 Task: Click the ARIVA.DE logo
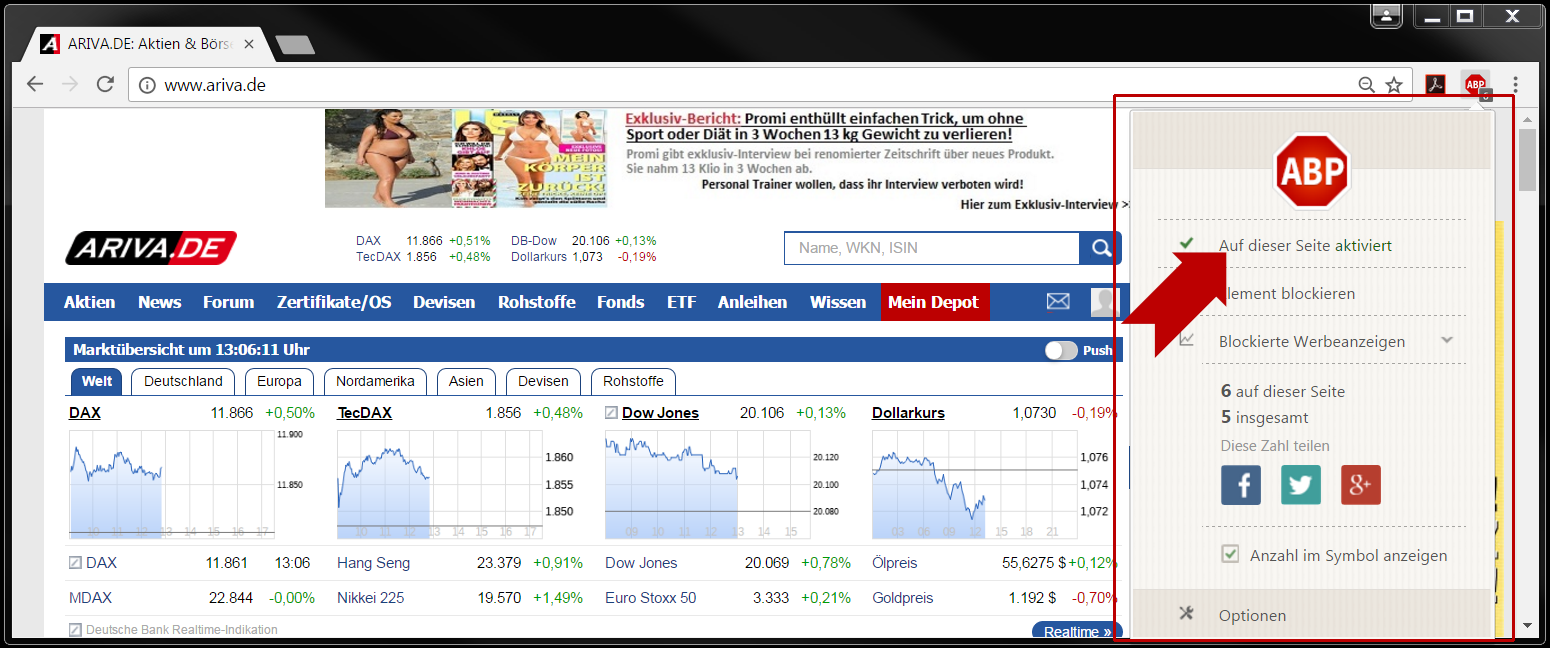(151, 248)
